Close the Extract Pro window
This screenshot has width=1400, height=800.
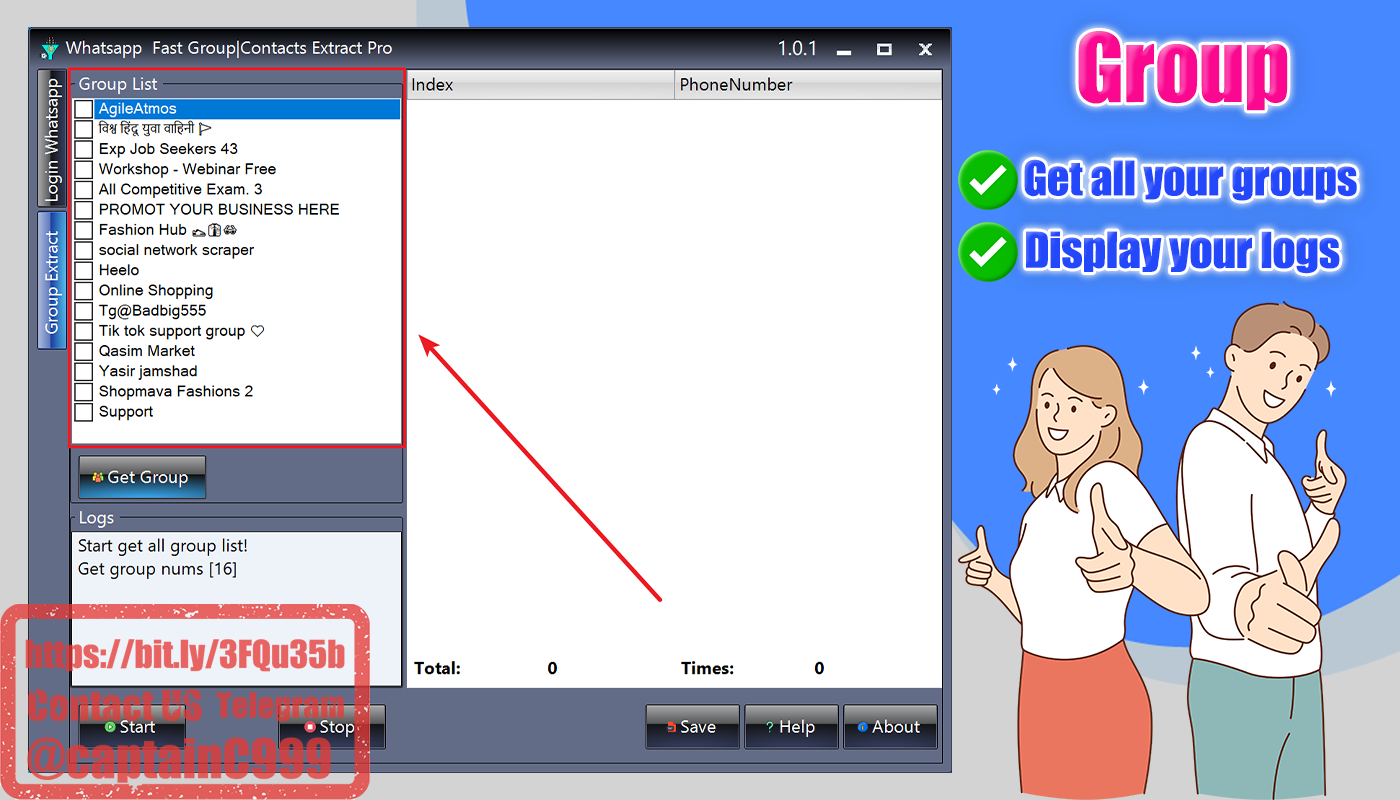[925, 49]
